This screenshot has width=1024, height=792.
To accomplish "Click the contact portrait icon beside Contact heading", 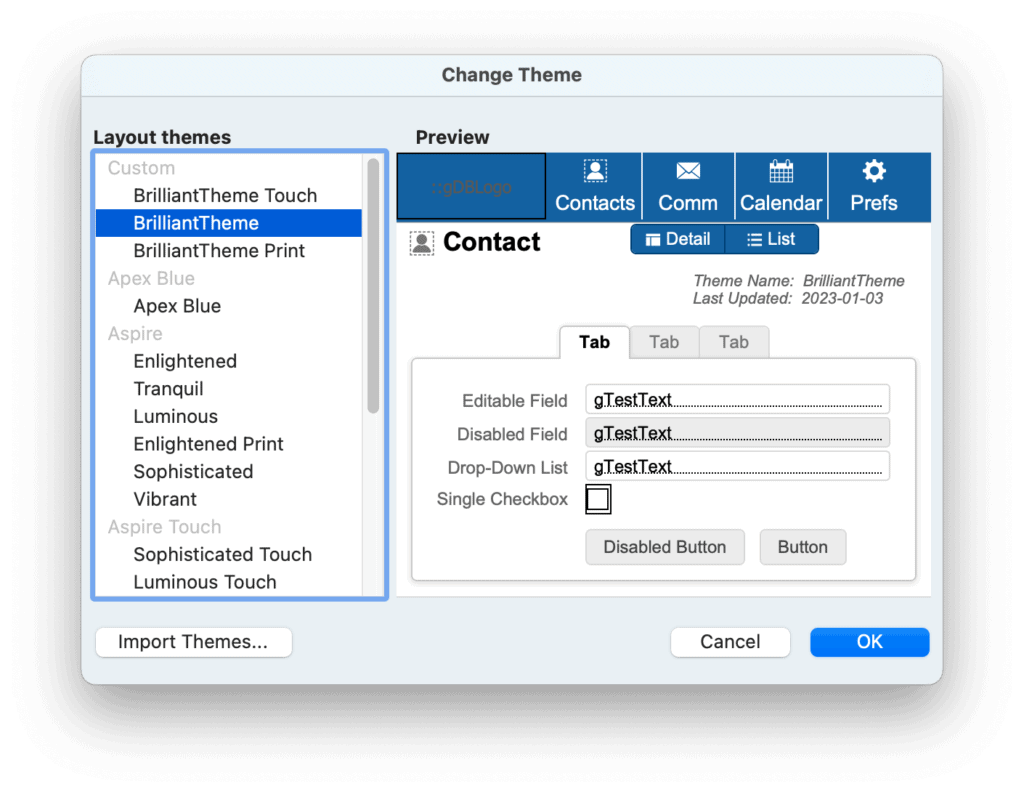I will point(422,243).
